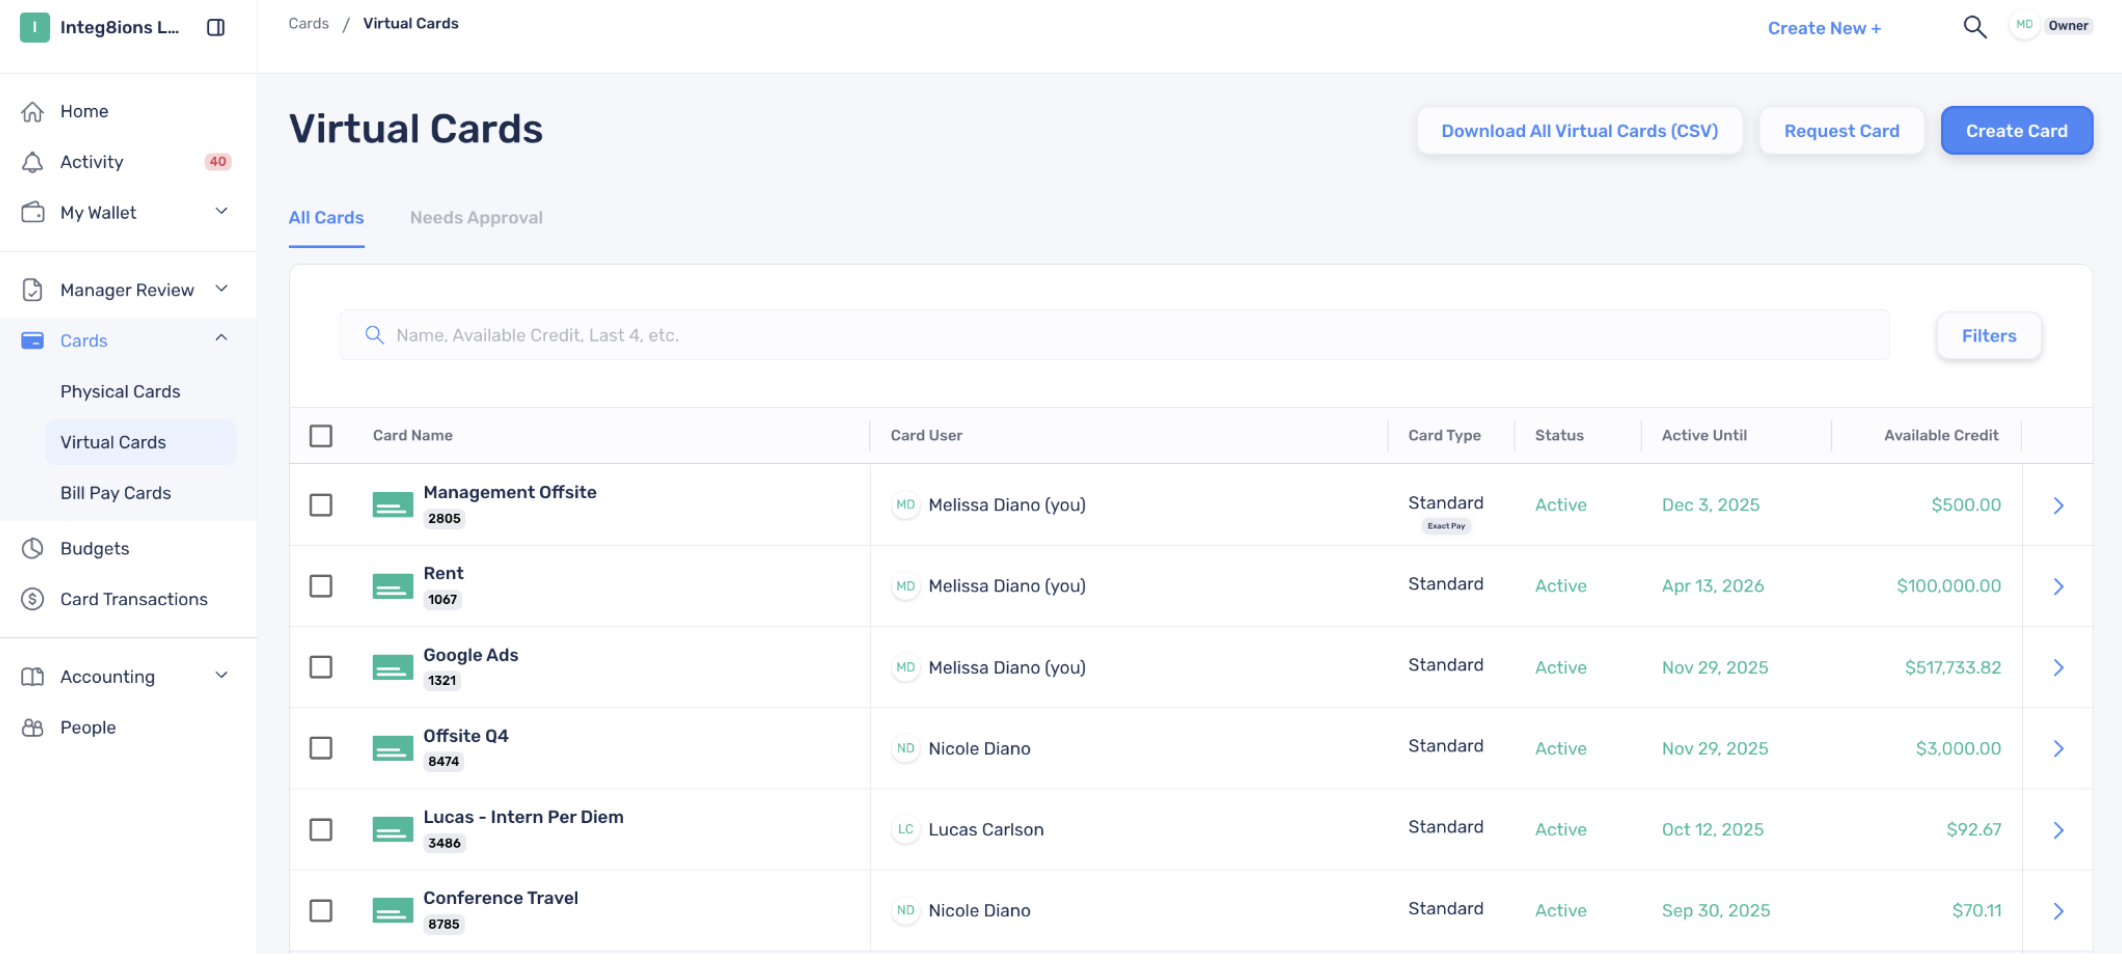Switch to the All Cards tab

(326, 218)
